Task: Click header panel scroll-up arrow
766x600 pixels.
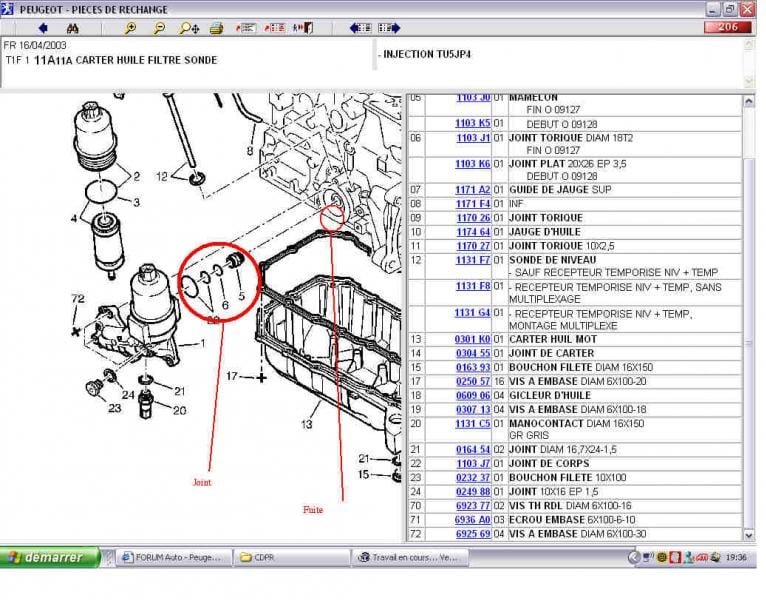Action: (748, 44)
